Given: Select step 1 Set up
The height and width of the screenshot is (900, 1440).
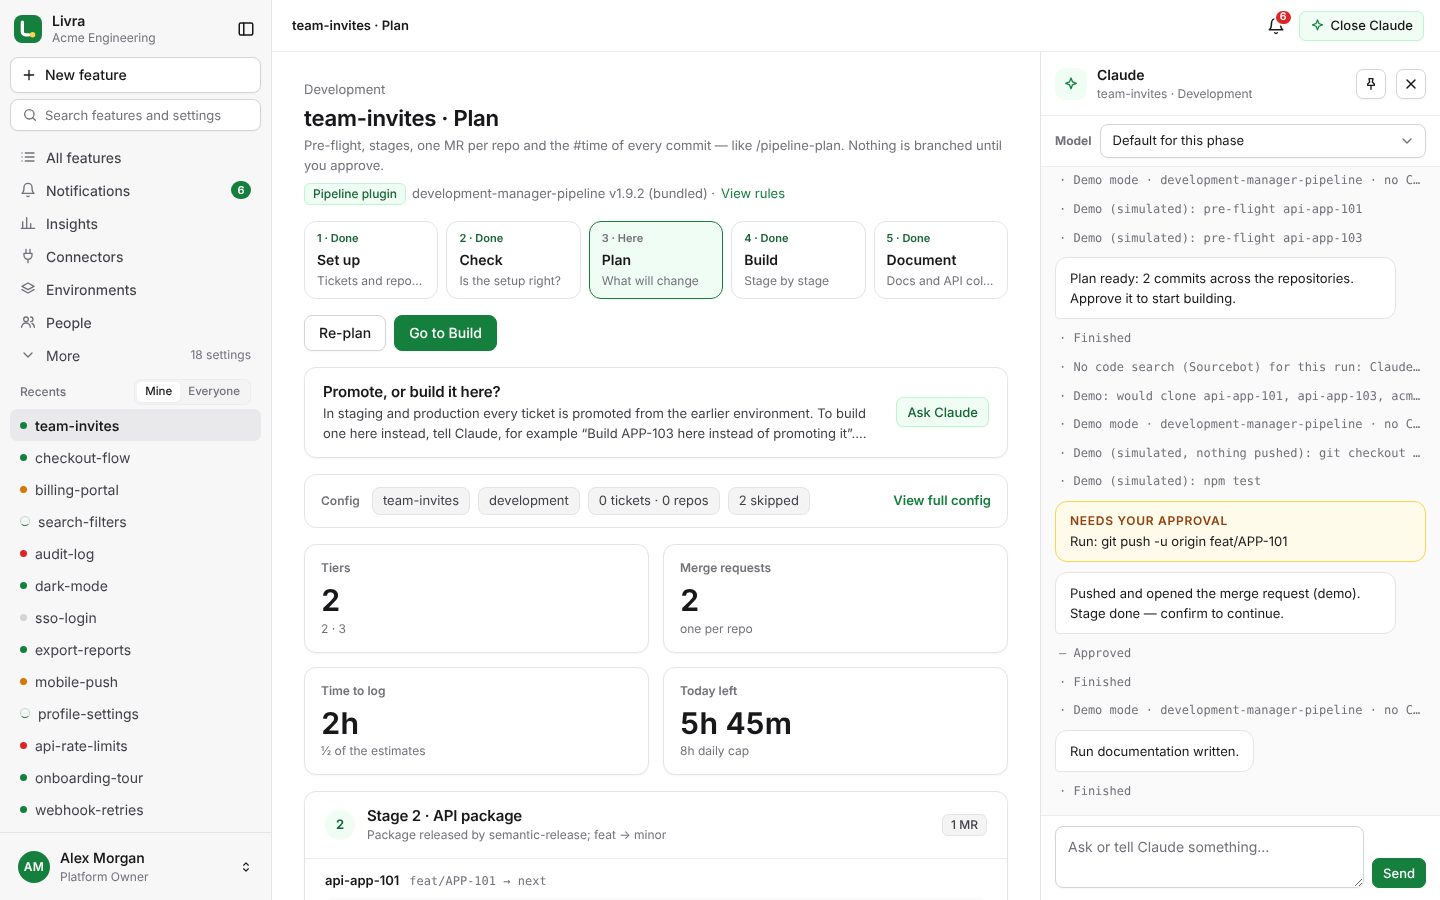Looking at the screenshot, I should [x=371, y=260].
